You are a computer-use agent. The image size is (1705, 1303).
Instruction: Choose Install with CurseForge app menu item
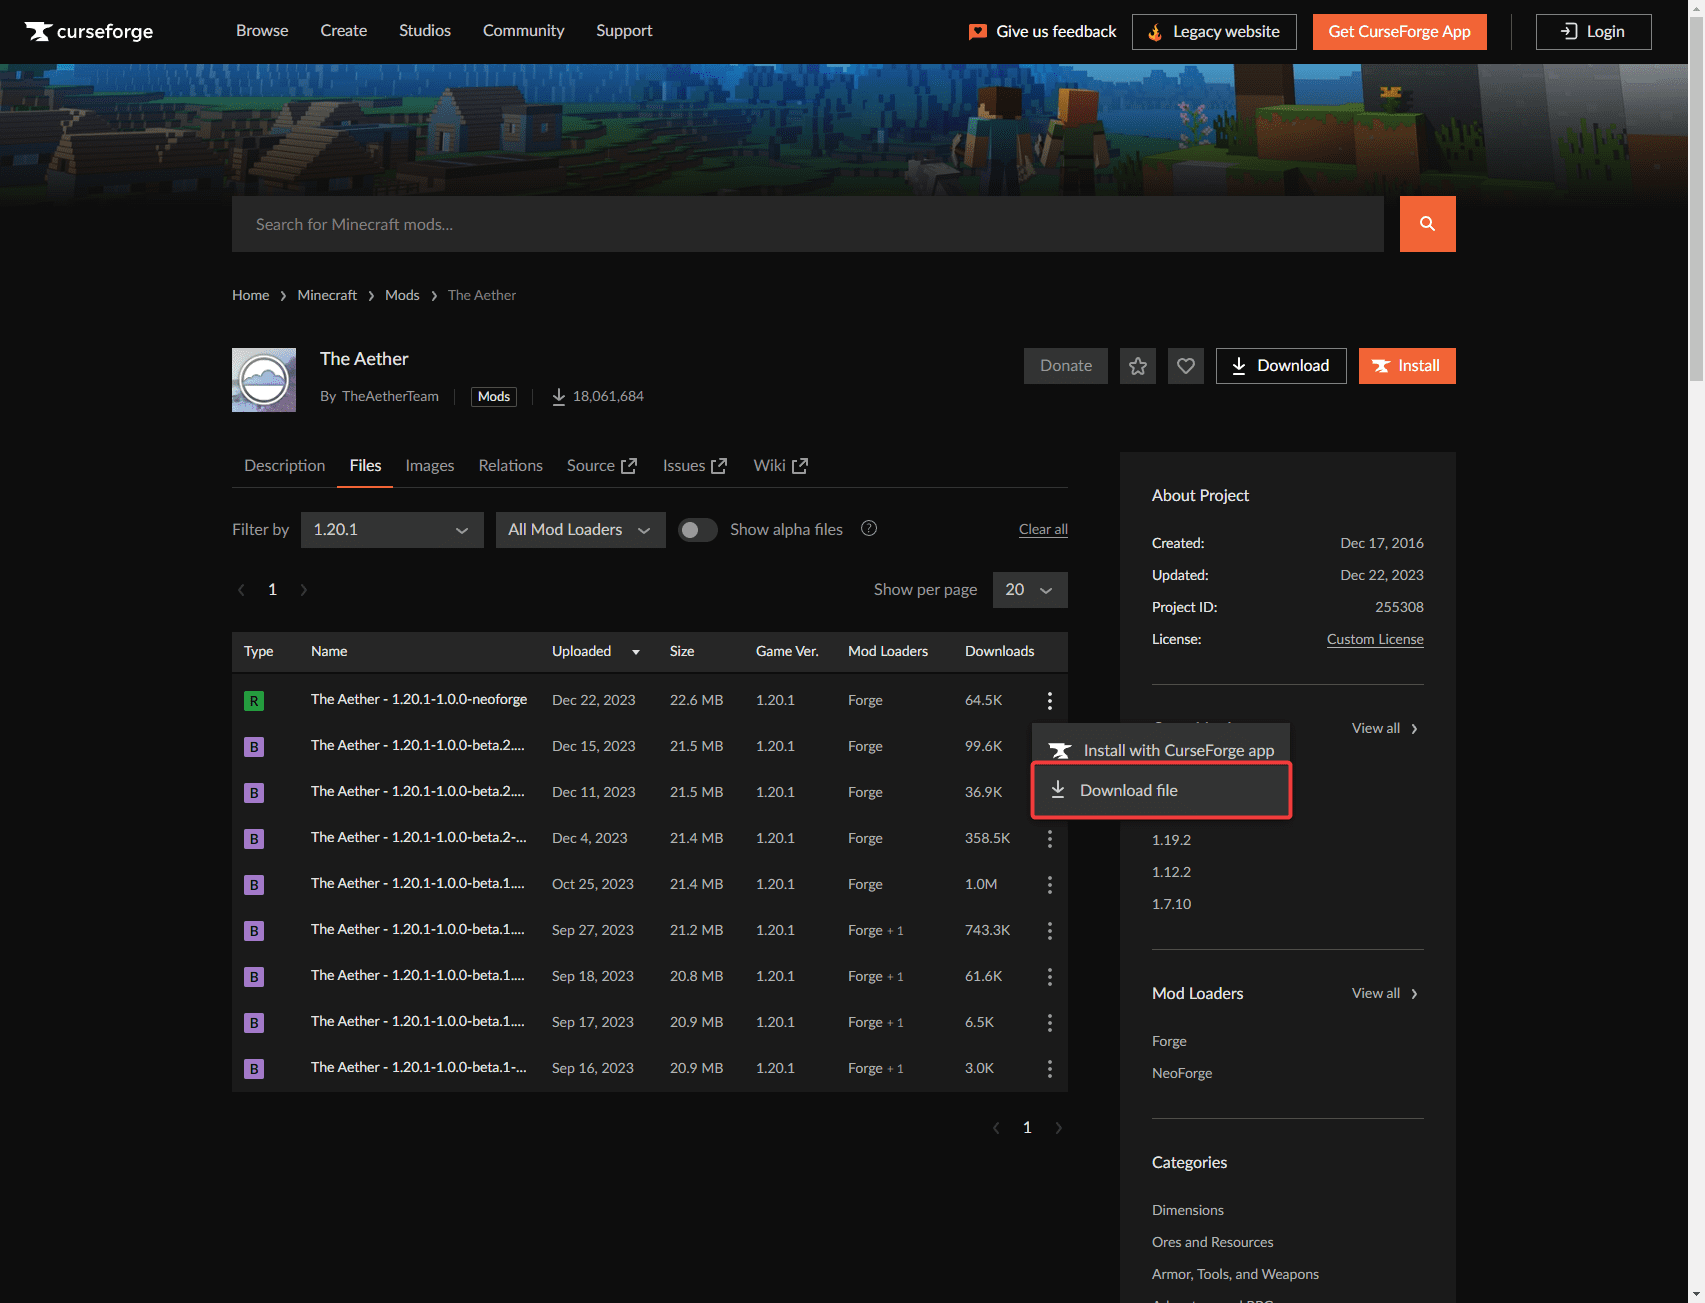click(1161, 750)
